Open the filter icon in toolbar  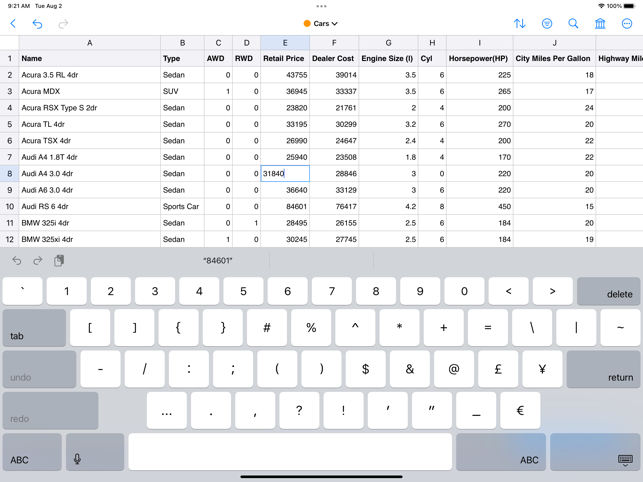(547, 23)
